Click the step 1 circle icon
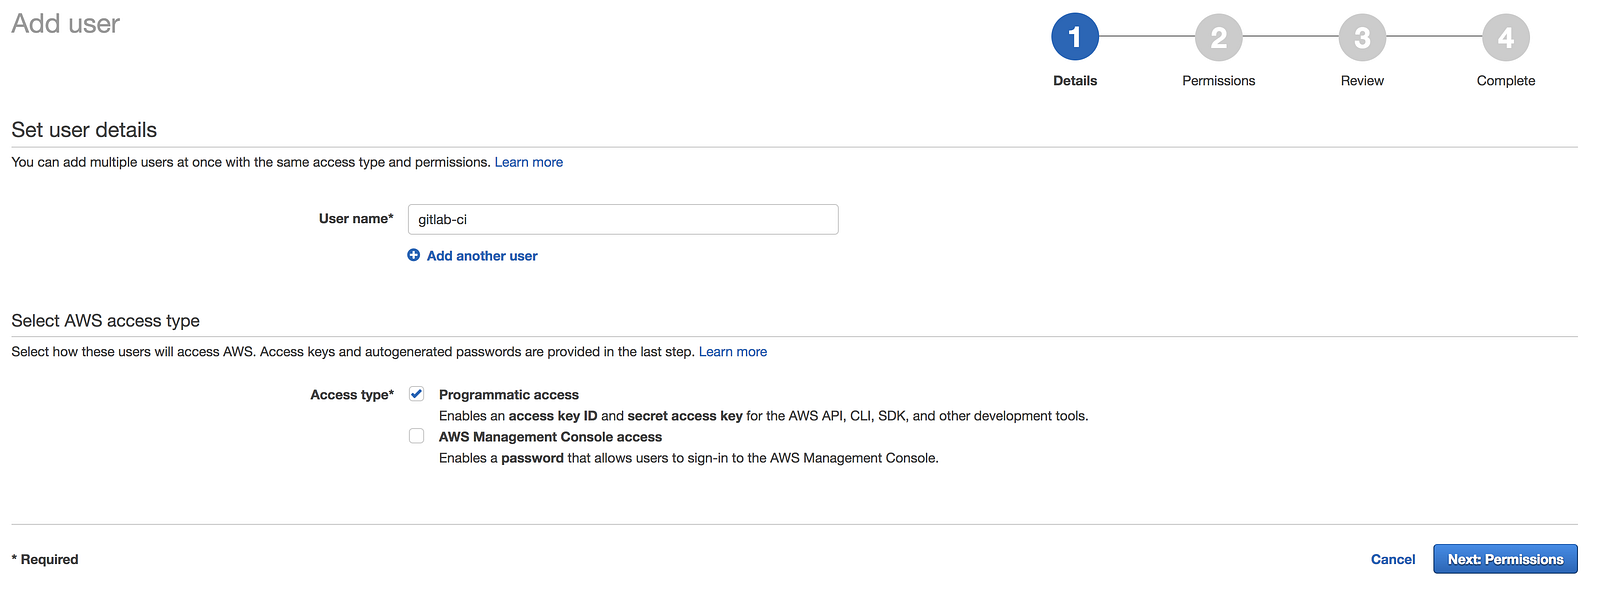Viewport: 1600px width, 591px height. (1075, 38)
